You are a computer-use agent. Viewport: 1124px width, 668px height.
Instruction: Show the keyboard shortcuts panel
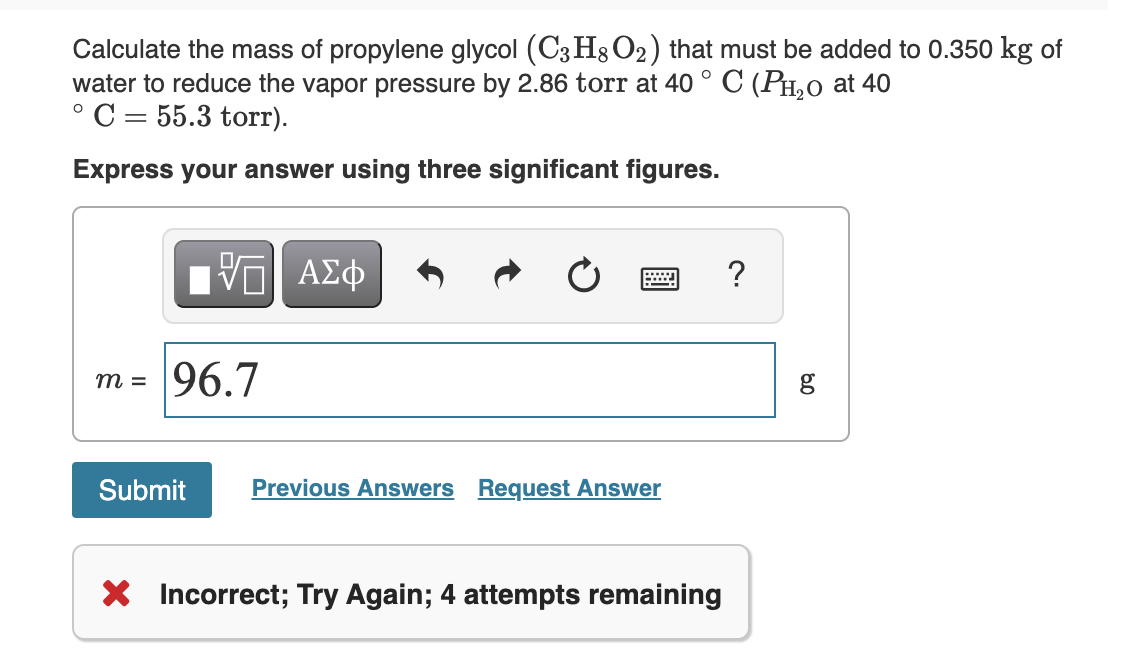(x=660, y=276)
